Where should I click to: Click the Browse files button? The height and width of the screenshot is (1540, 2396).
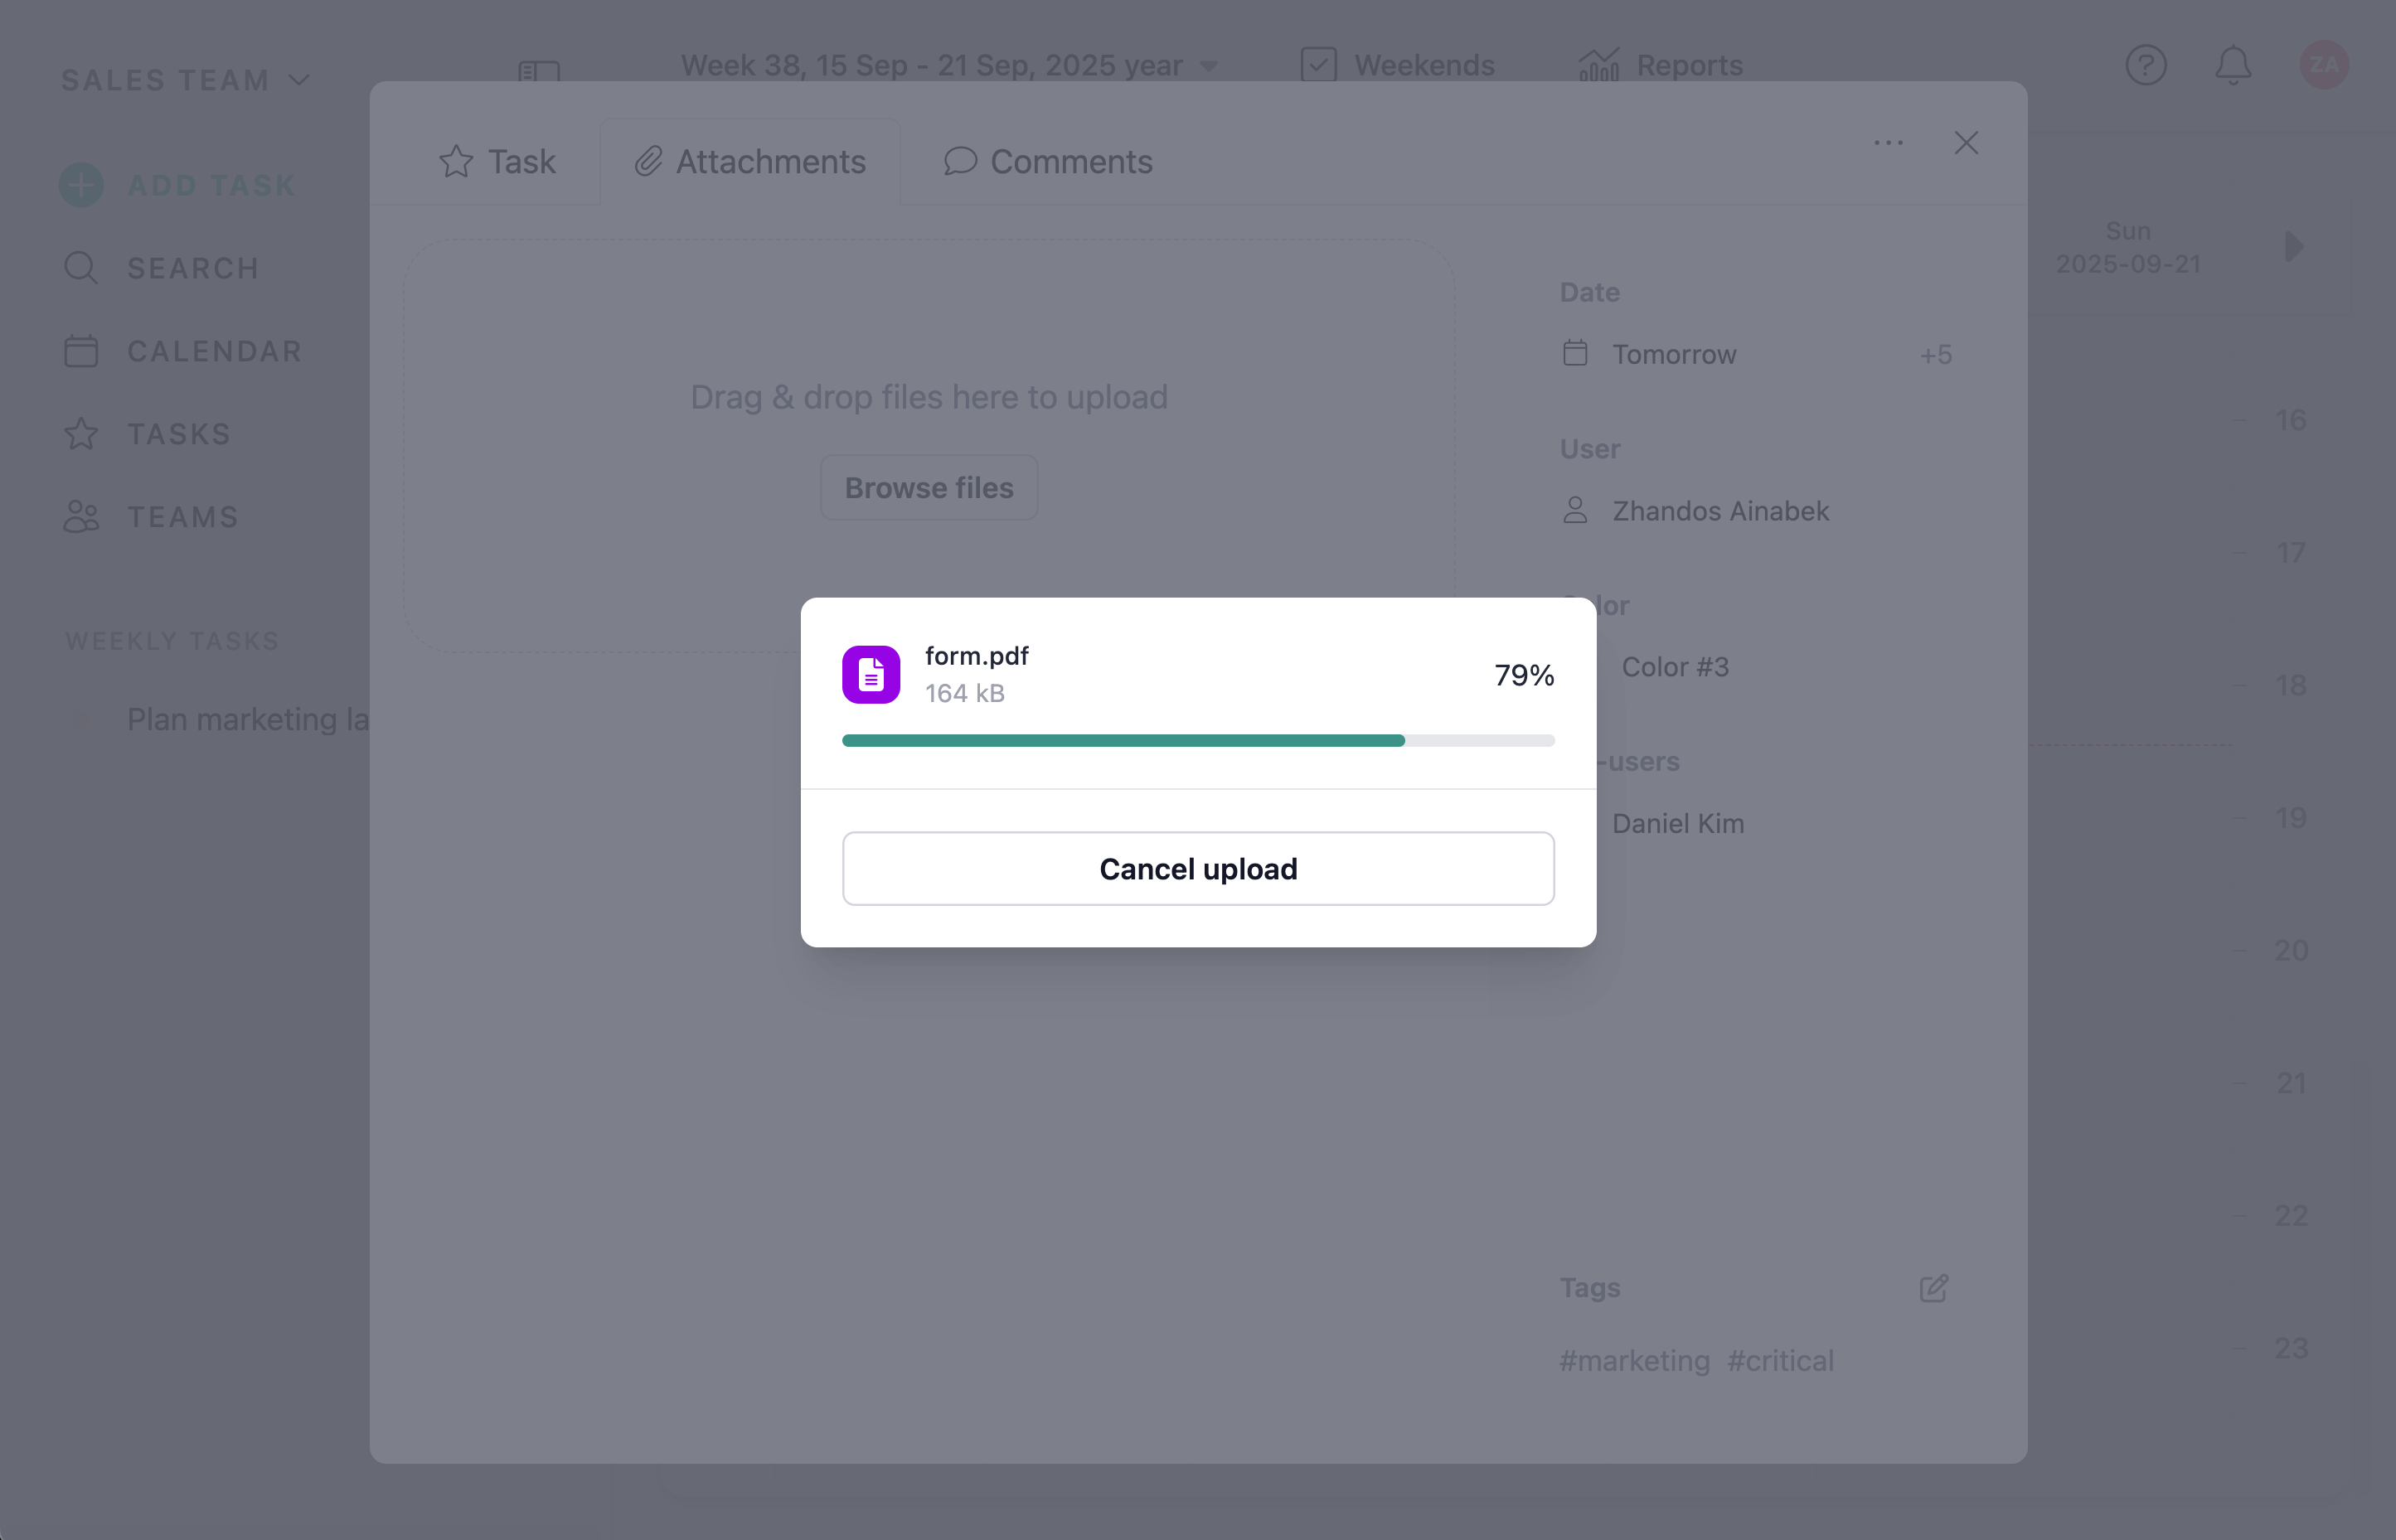[928, 488]
